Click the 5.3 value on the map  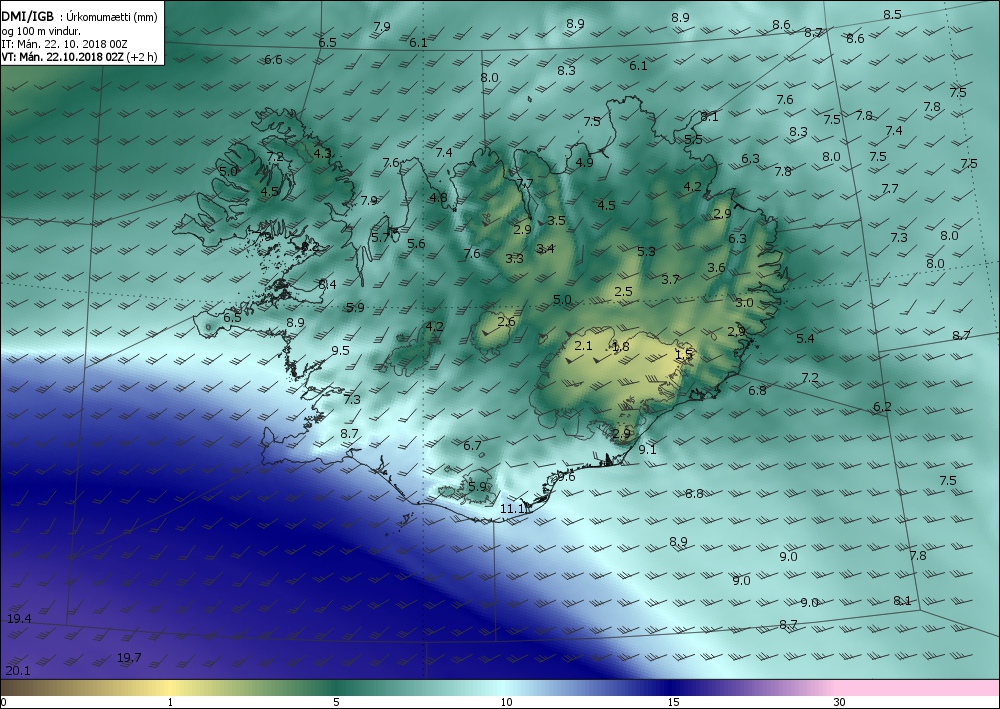coord(646,251)
